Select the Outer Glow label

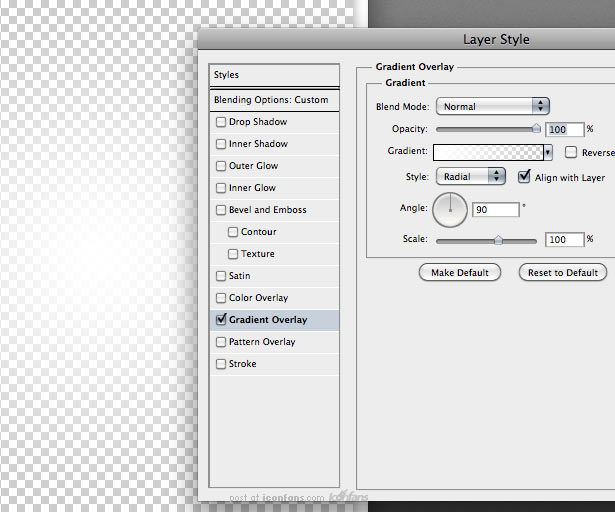253,166
